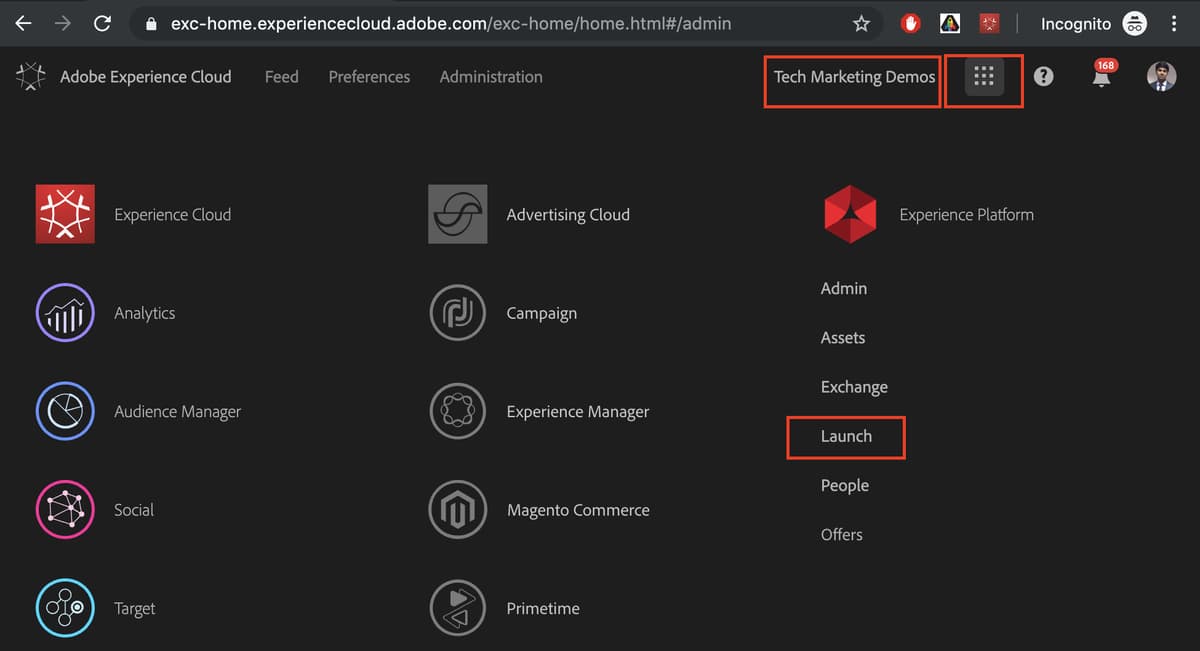Open the Advertising Cloud icon
This screenshot has width=1200, height=651.
click(457, 214)
